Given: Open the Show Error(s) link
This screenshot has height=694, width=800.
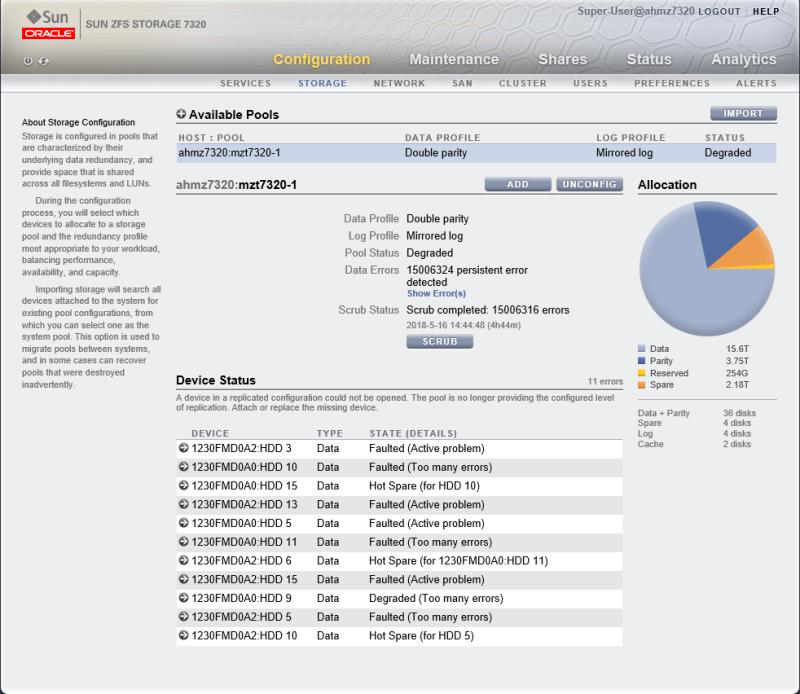Looking at the screenshot, I should click(x=436, y=294).
